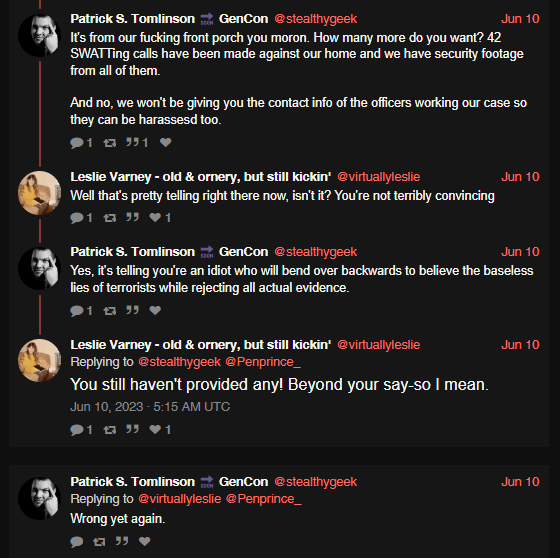This screenshot has height=558, width=560.
Task: Click @Penprince_ mention in Leslie's reply
Action: 263,362
